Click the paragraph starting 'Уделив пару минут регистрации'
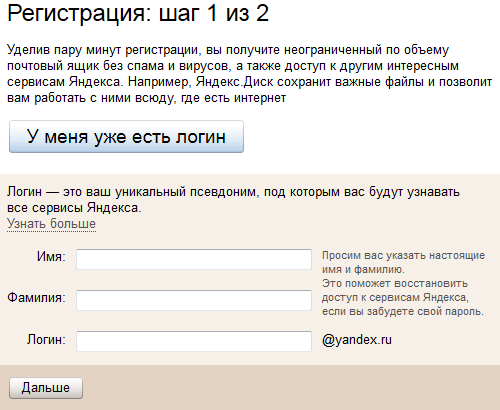This screenshot has height=410, width=500. click(249, 74)
